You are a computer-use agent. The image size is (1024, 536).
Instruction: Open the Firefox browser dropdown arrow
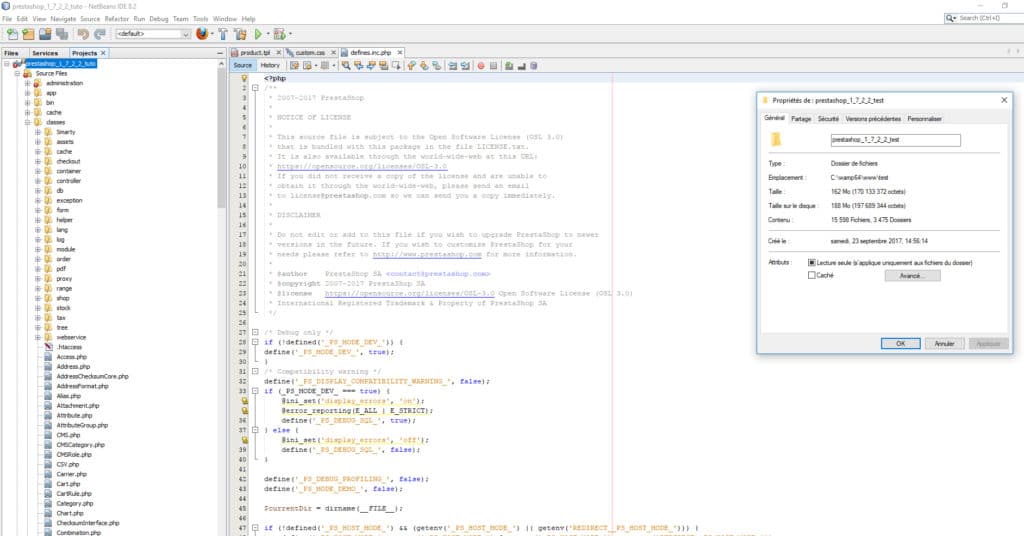(x=213, y=34)
